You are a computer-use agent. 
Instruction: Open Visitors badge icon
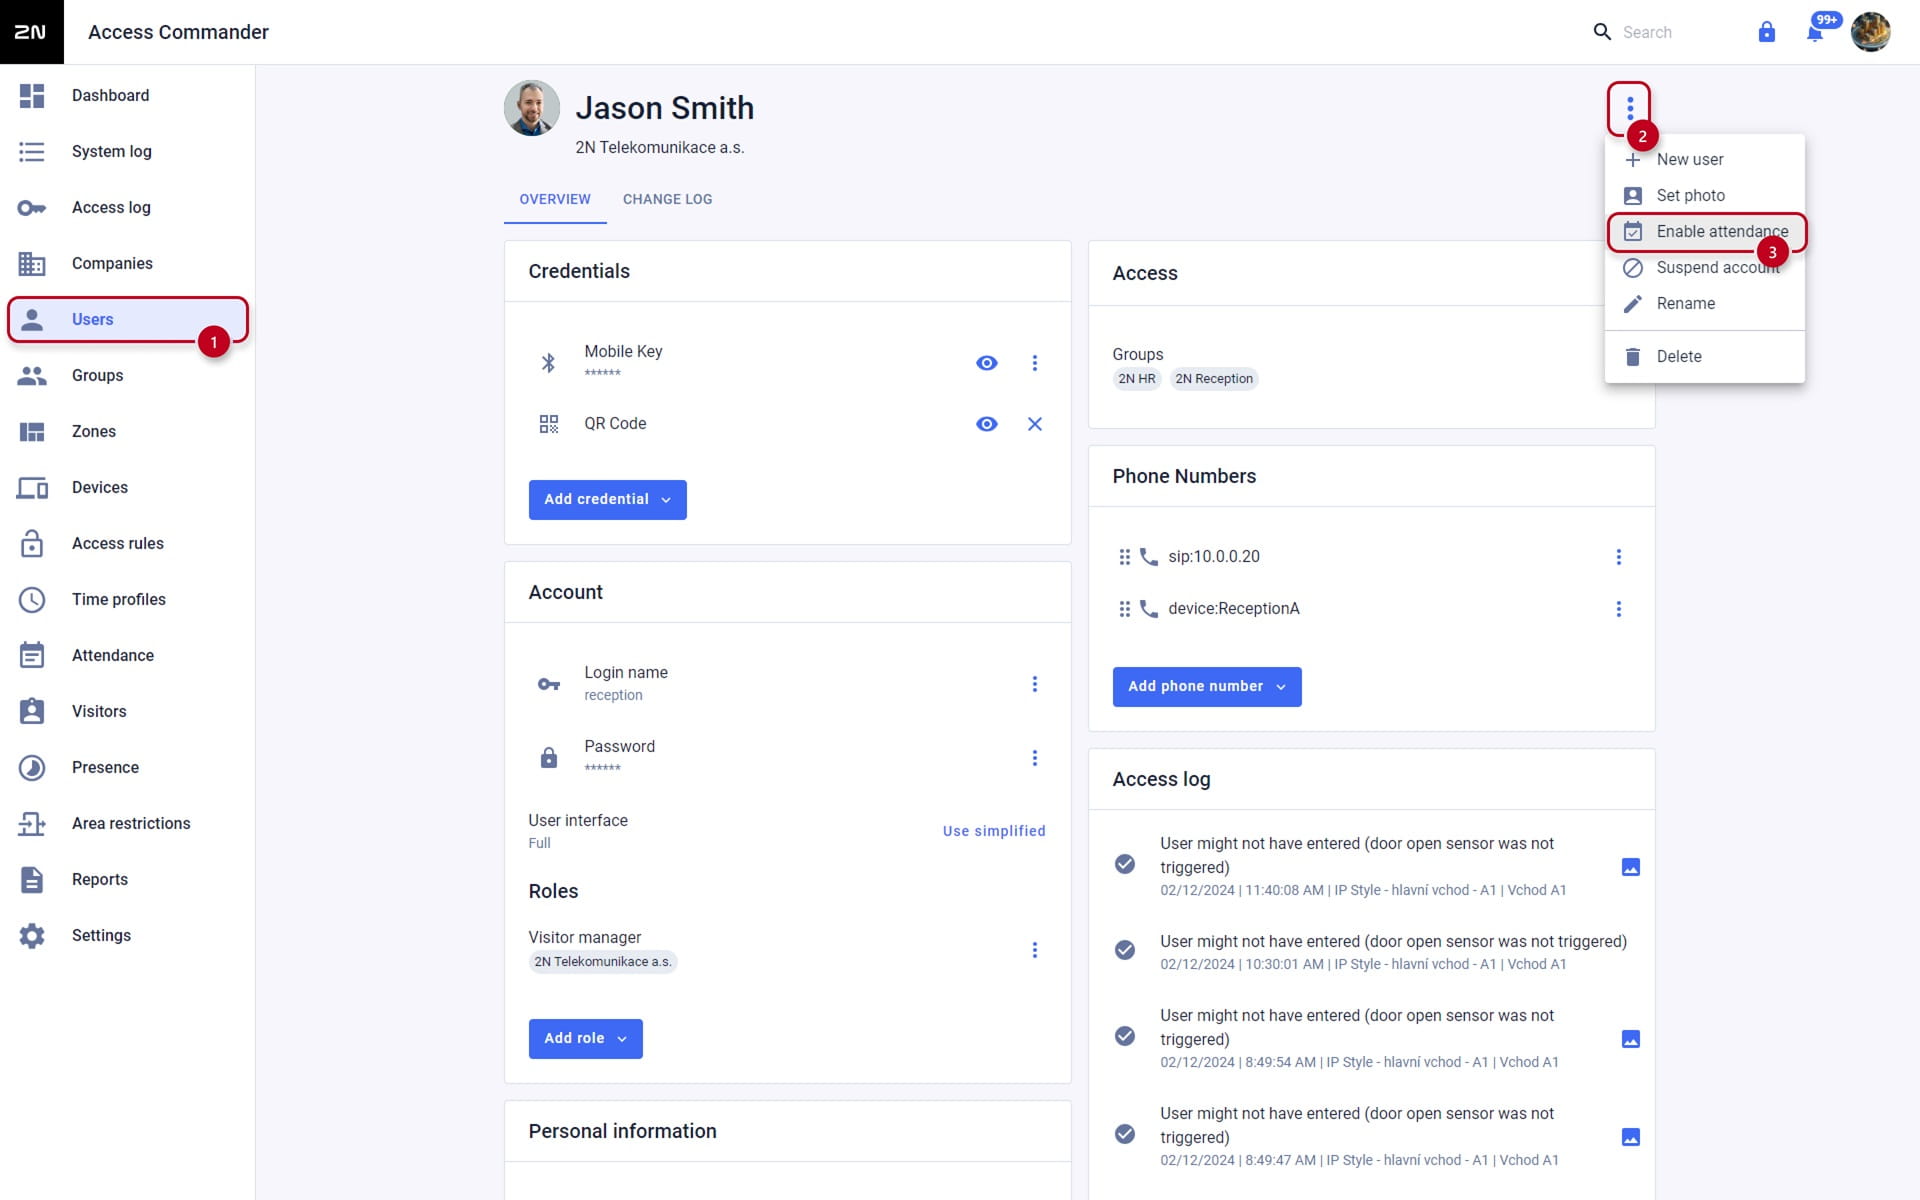click(x=32, y=712)
